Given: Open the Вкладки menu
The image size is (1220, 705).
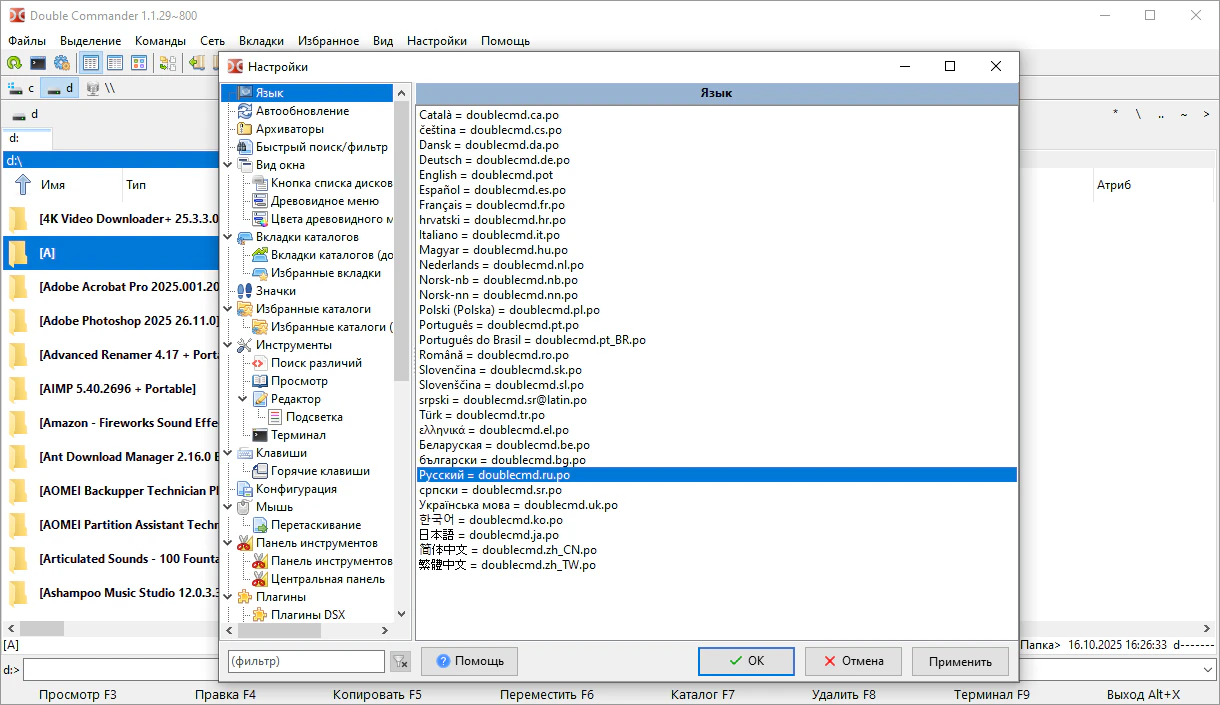Looking at the screenshot, I should 261,41.
